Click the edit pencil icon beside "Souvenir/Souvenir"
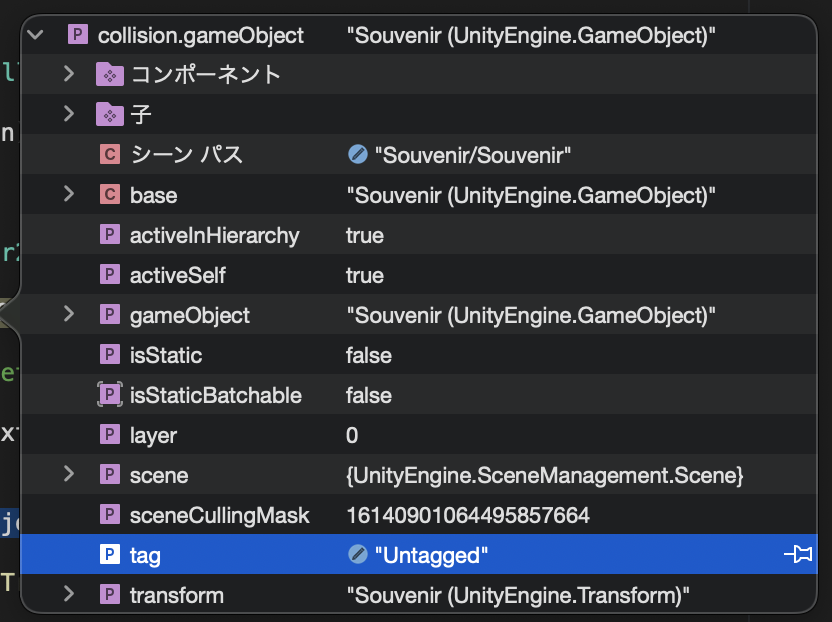The image size is (832, 622). click(358, 154)
